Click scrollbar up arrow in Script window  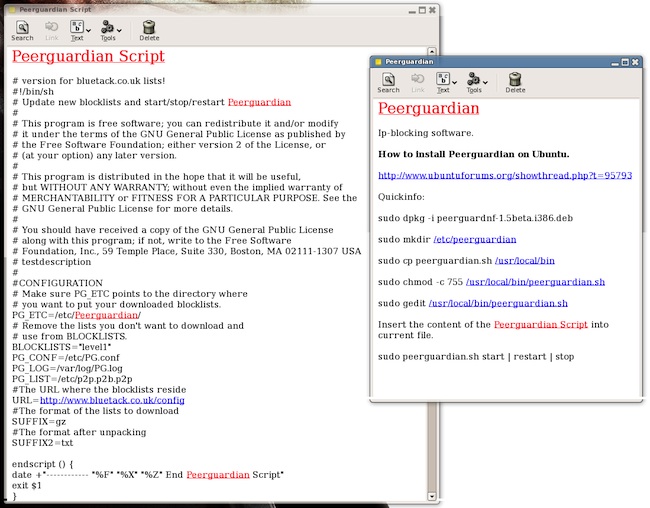[432, 51]
